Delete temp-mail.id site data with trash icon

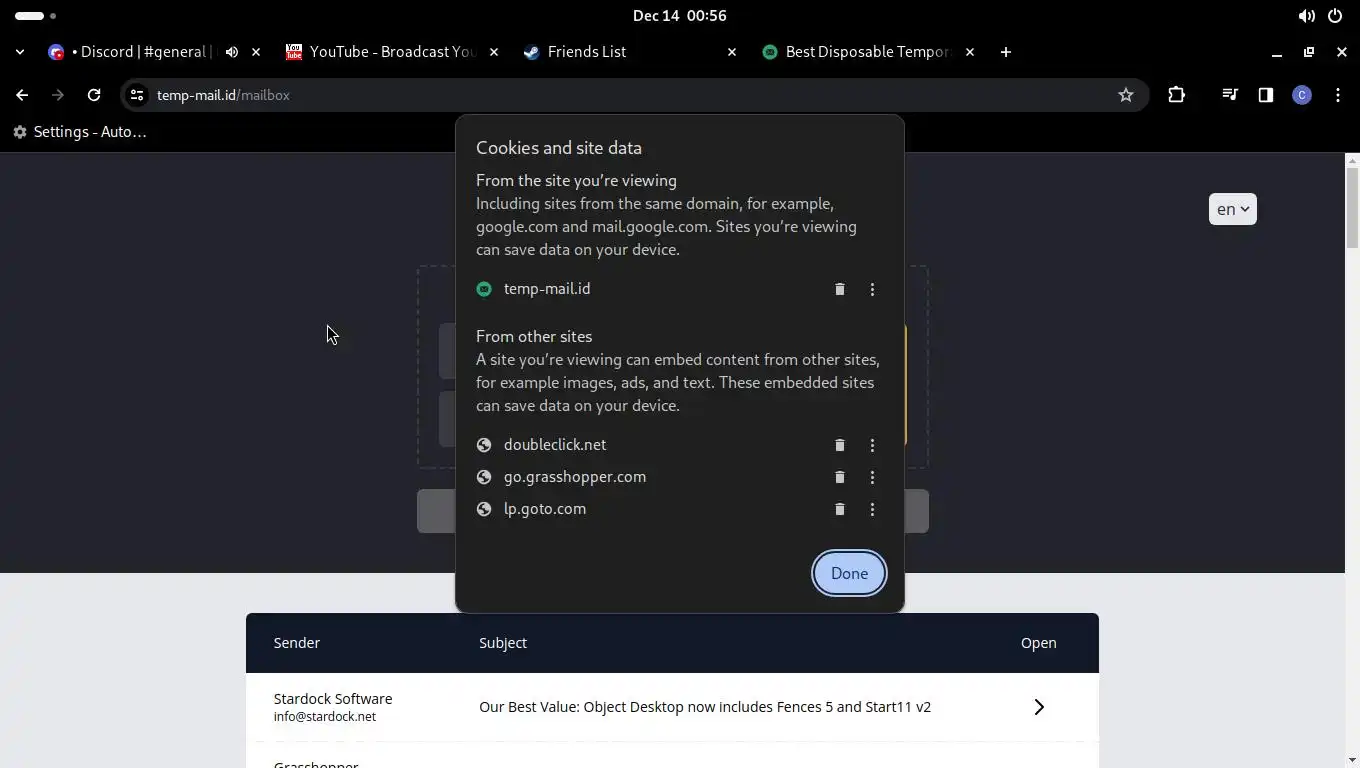[x=840, y=289]
